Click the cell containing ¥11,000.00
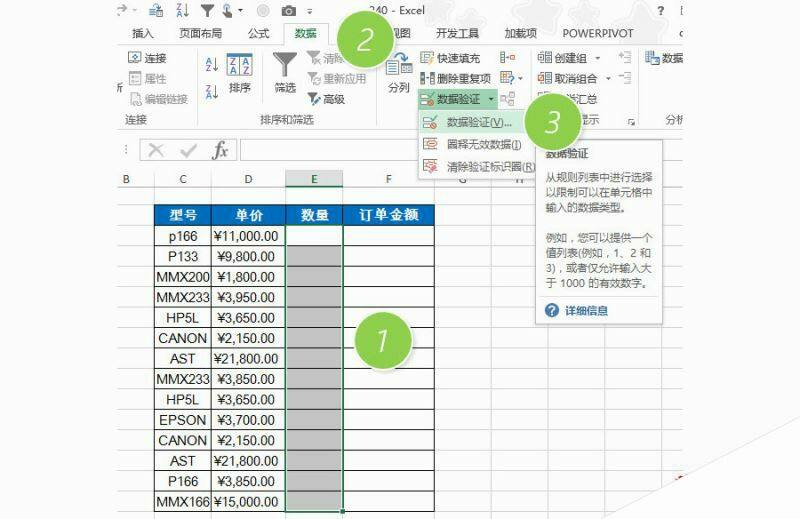The image size is (800, 519). tap(248, 236)
